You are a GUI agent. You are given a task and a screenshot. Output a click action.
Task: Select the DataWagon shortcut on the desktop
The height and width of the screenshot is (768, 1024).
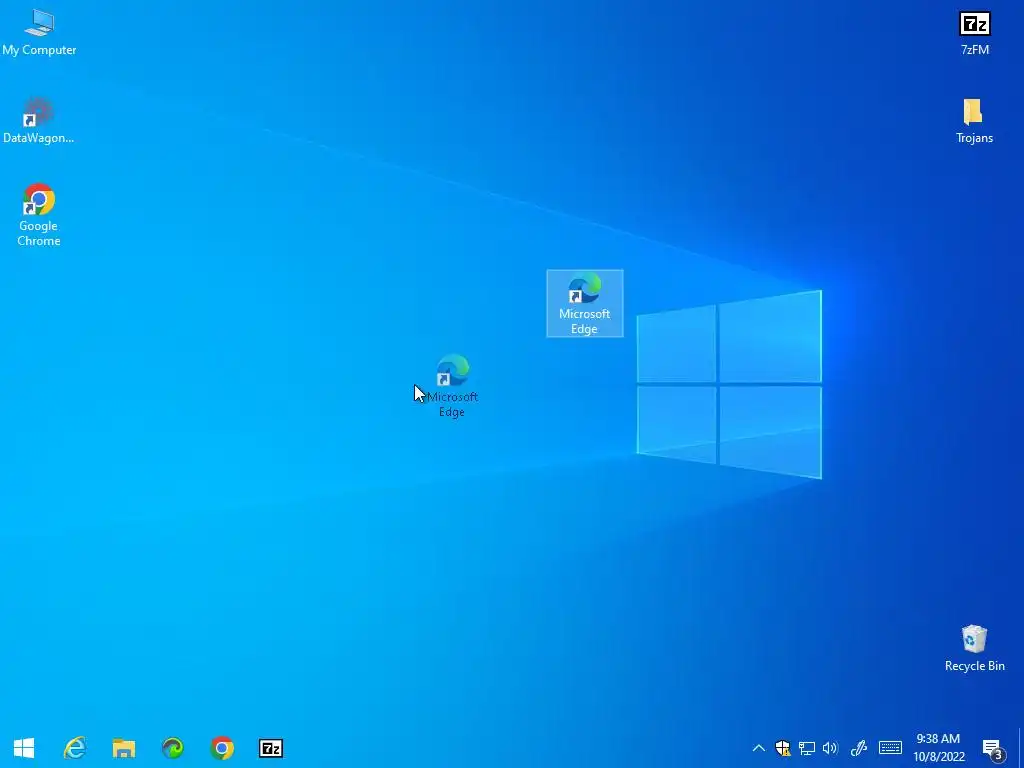[38, 121]
